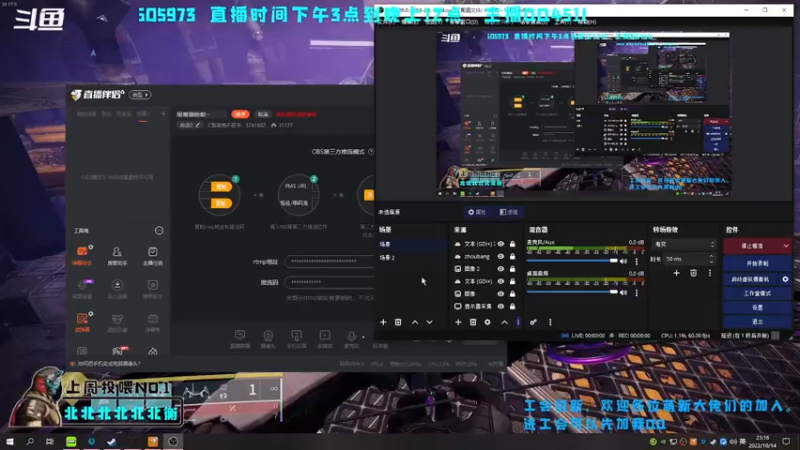800x450 pixels.
Task: Add a scene transition with plus icon
Action: [677, 273]
